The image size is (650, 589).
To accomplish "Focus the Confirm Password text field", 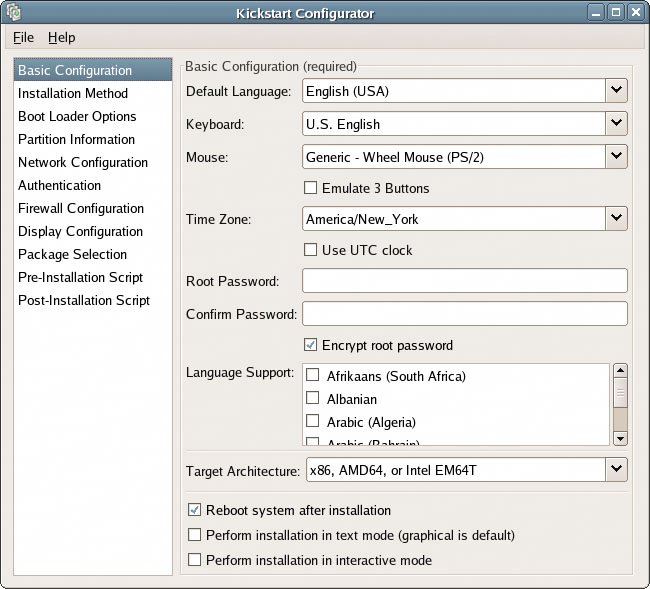I will [464, 314].
